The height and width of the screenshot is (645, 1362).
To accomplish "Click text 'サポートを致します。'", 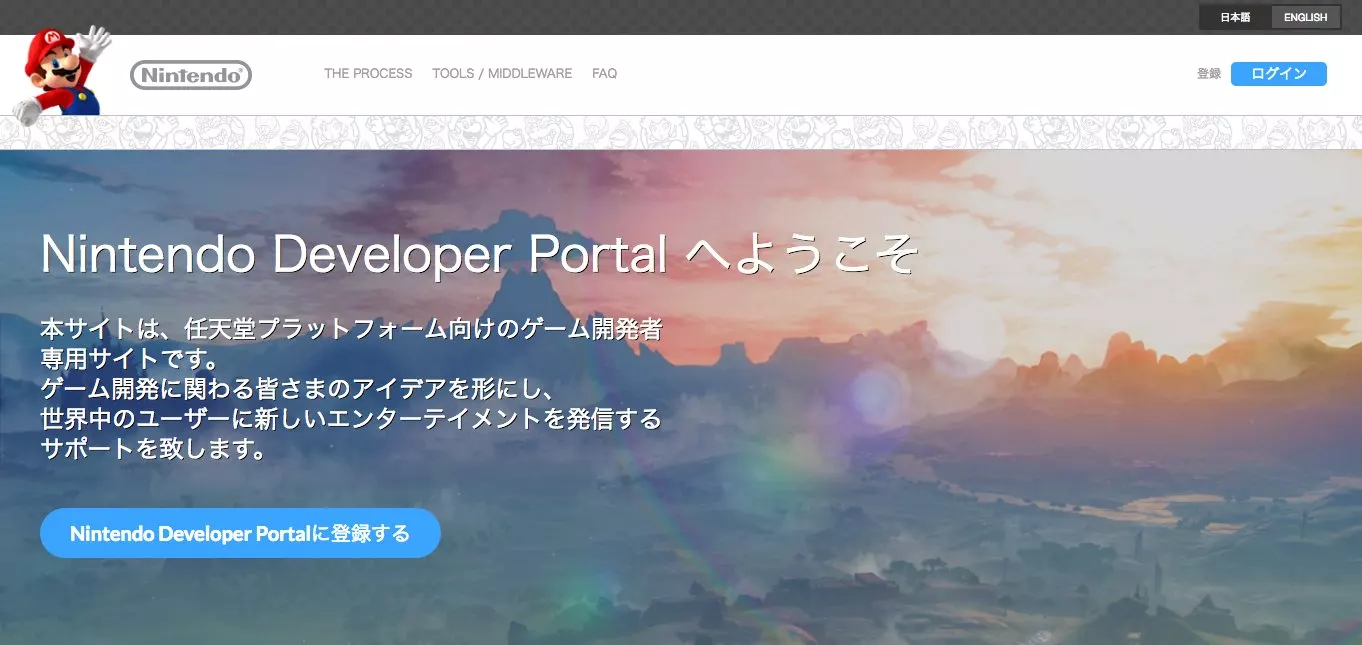I will 154,448.
